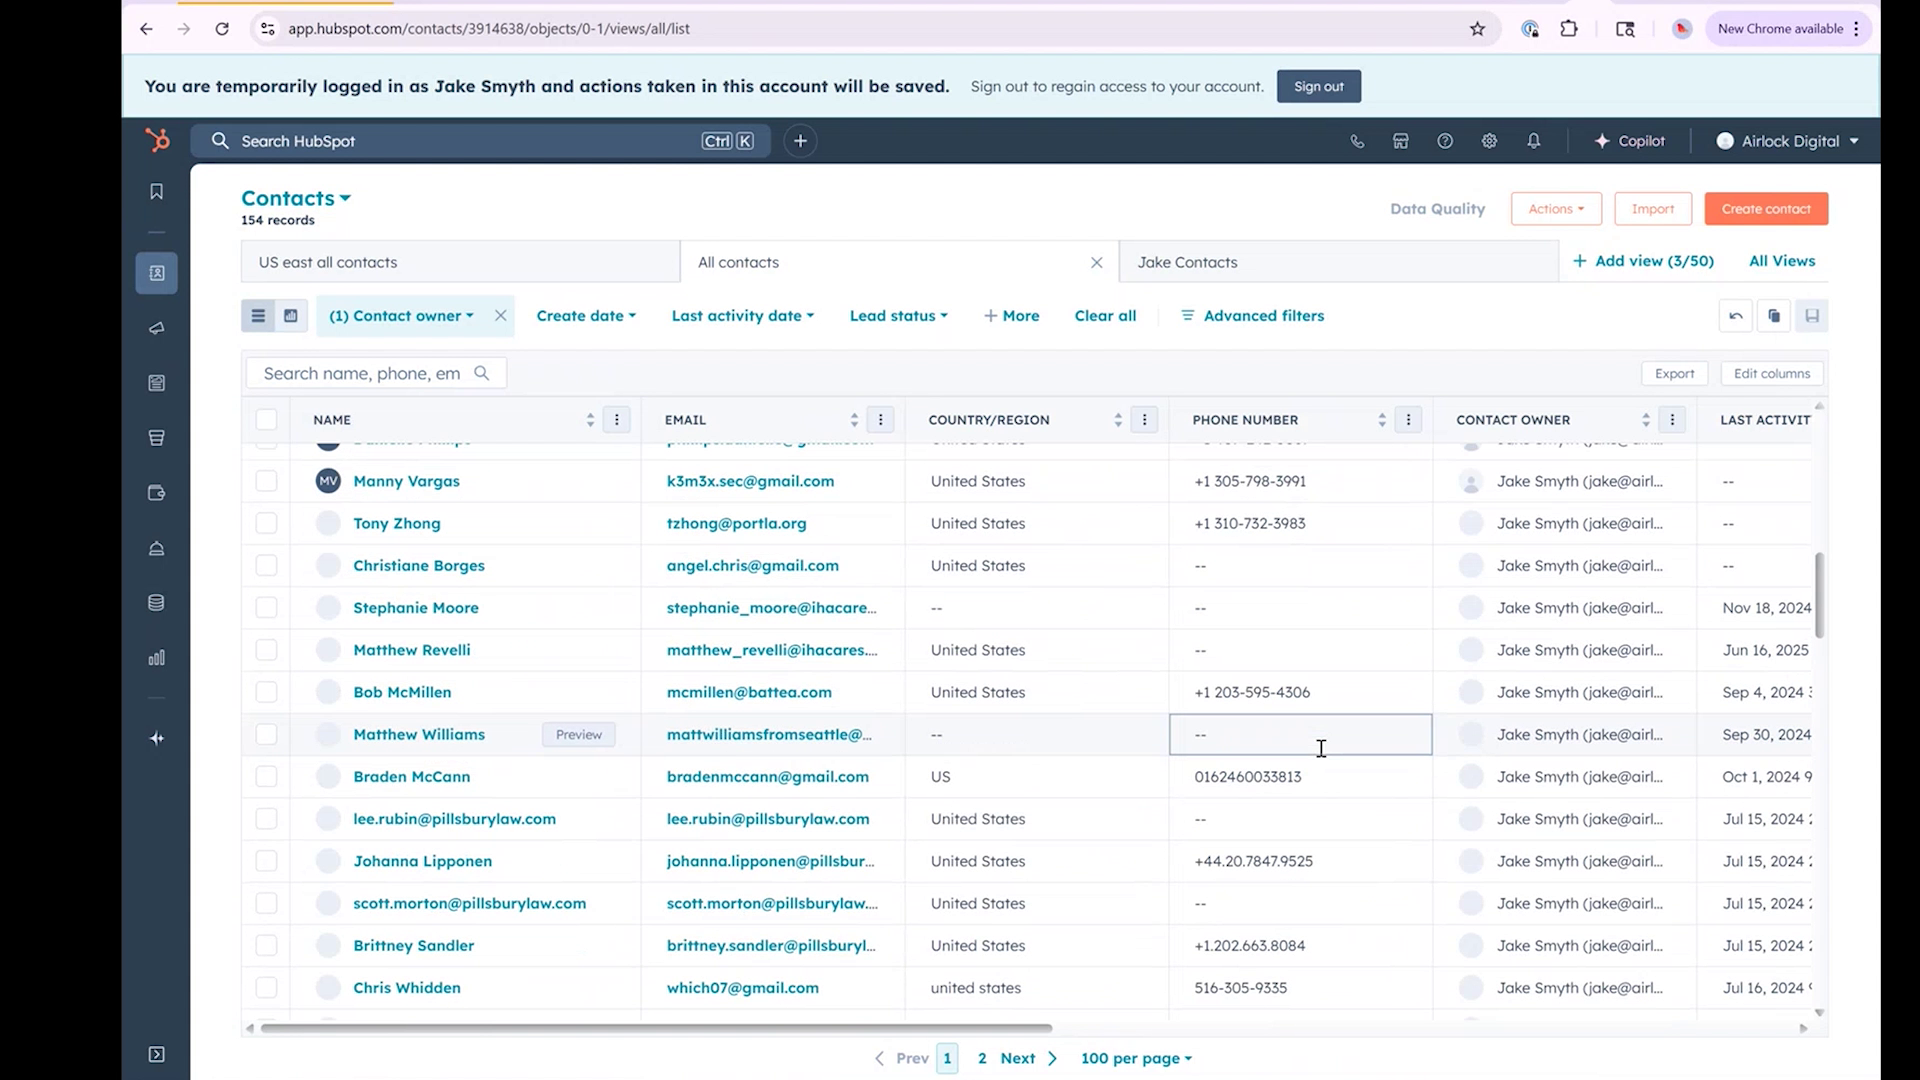The image size is (1920, 1080).
Task: Expand the Lead status filter
Action: click(897, 315)
